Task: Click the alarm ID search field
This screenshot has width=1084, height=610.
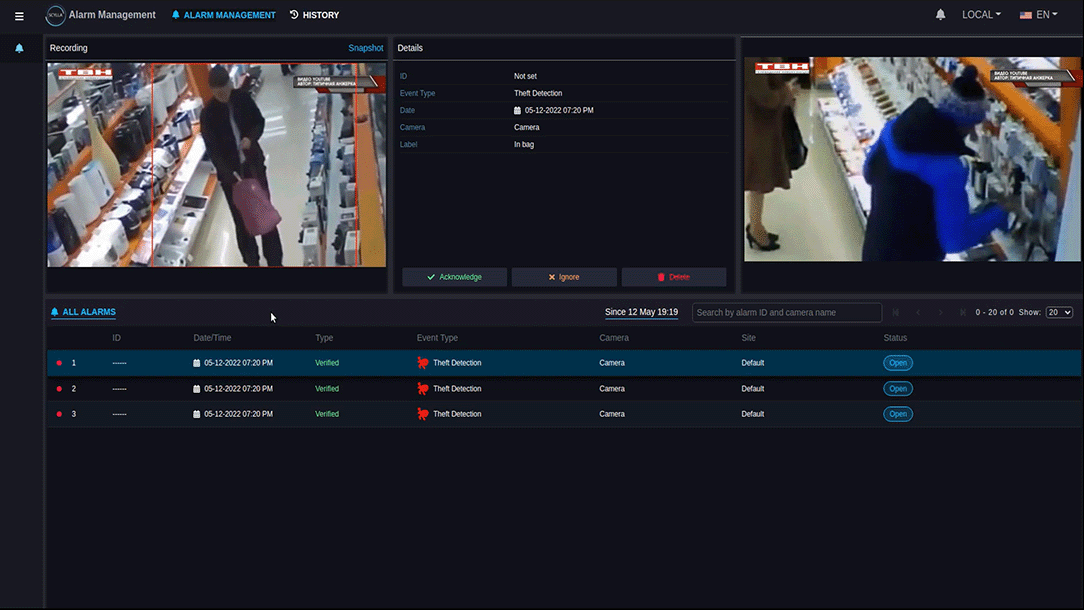Action: [x=786, y=313]
